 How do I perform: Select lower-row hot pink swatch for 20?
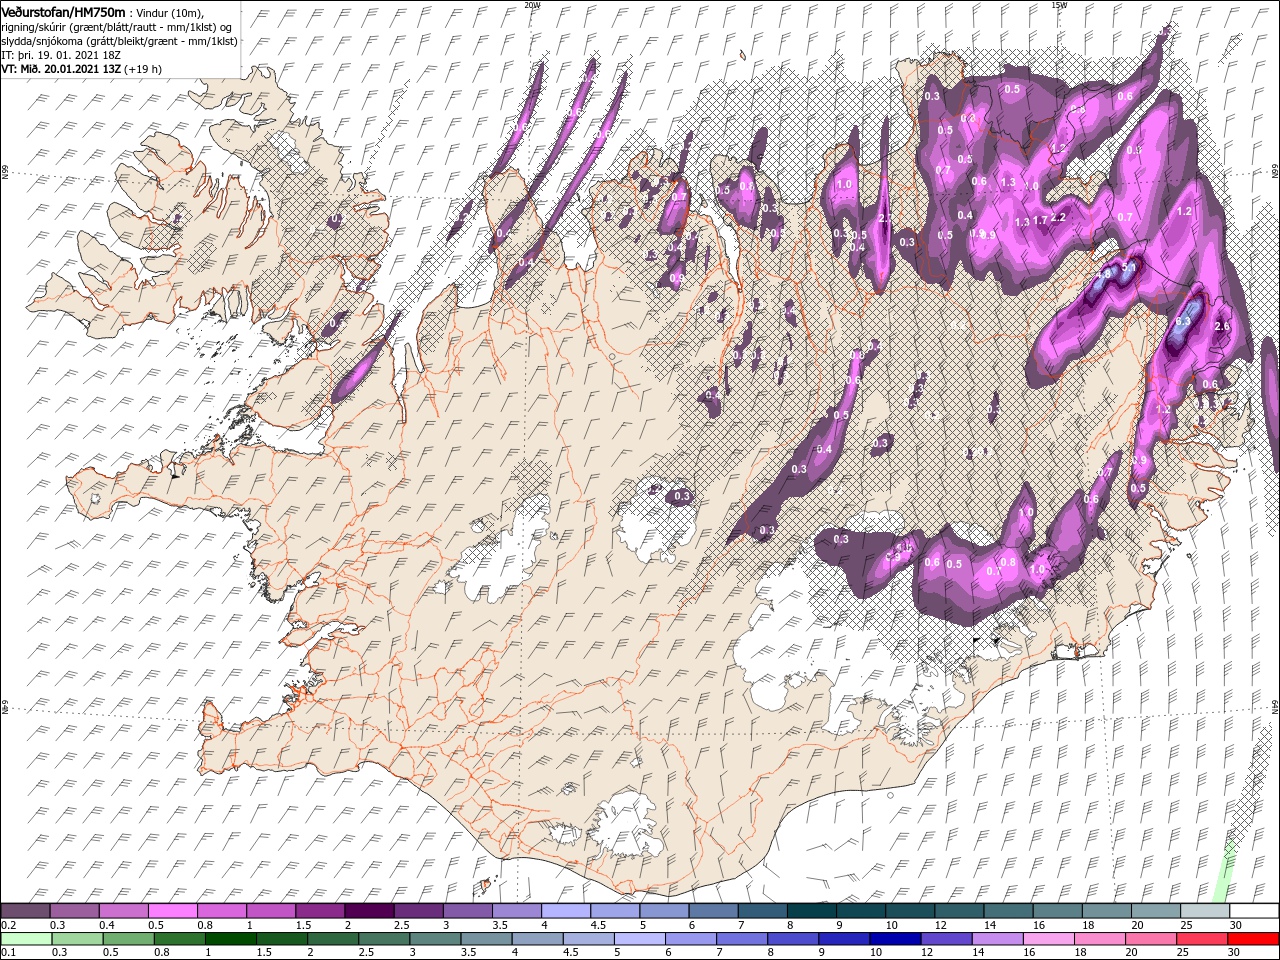[1152, 938]
